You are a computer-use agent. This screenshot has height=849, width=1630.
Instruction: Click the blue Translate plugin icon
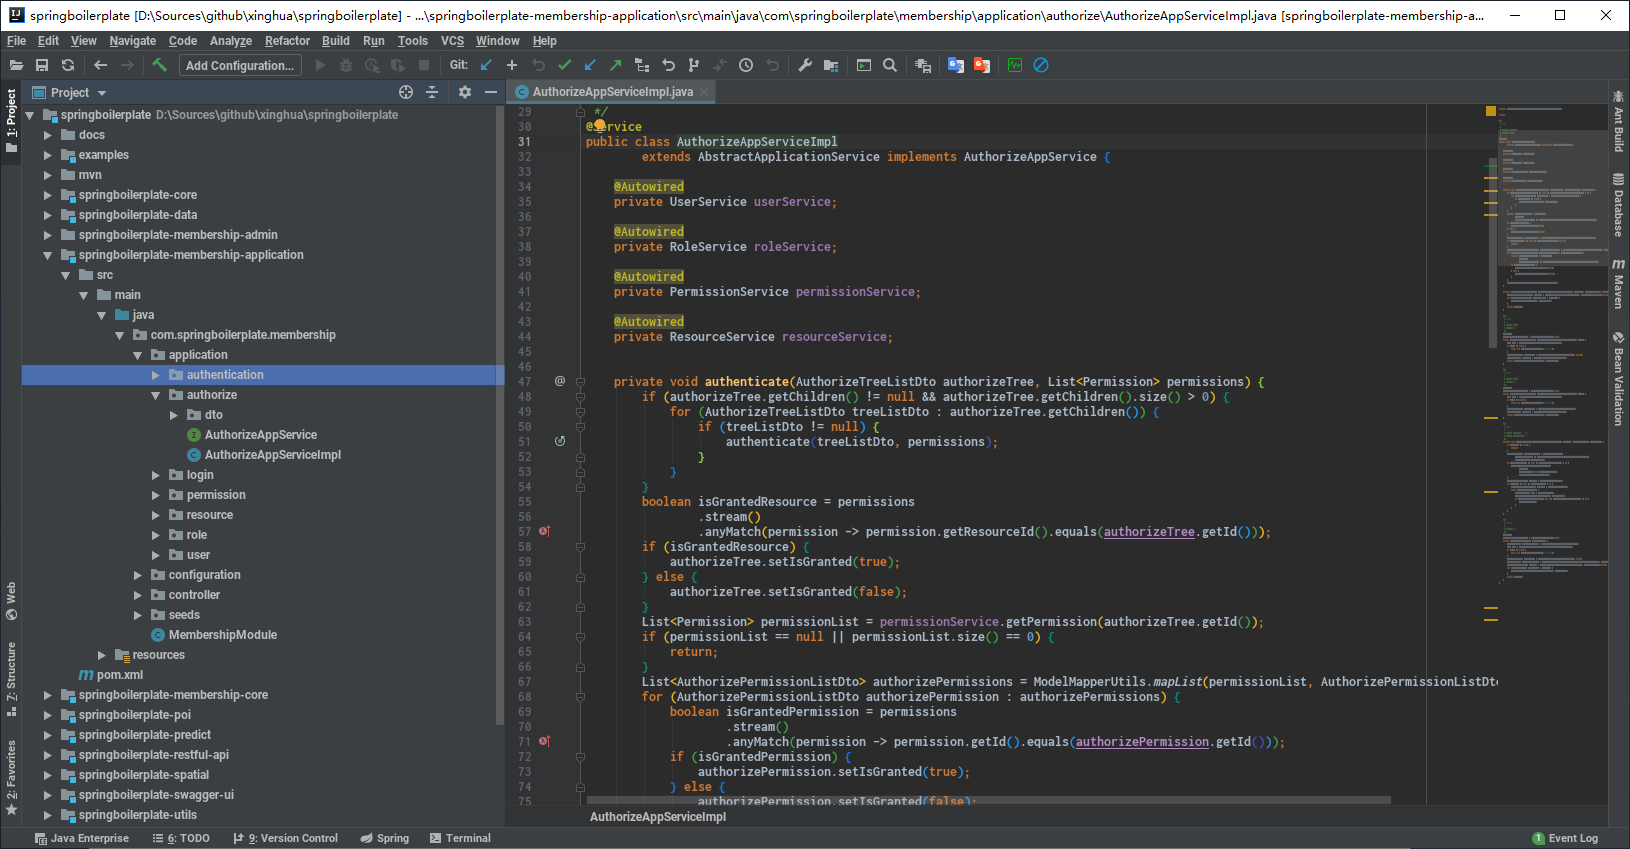(x=956, y=65)
